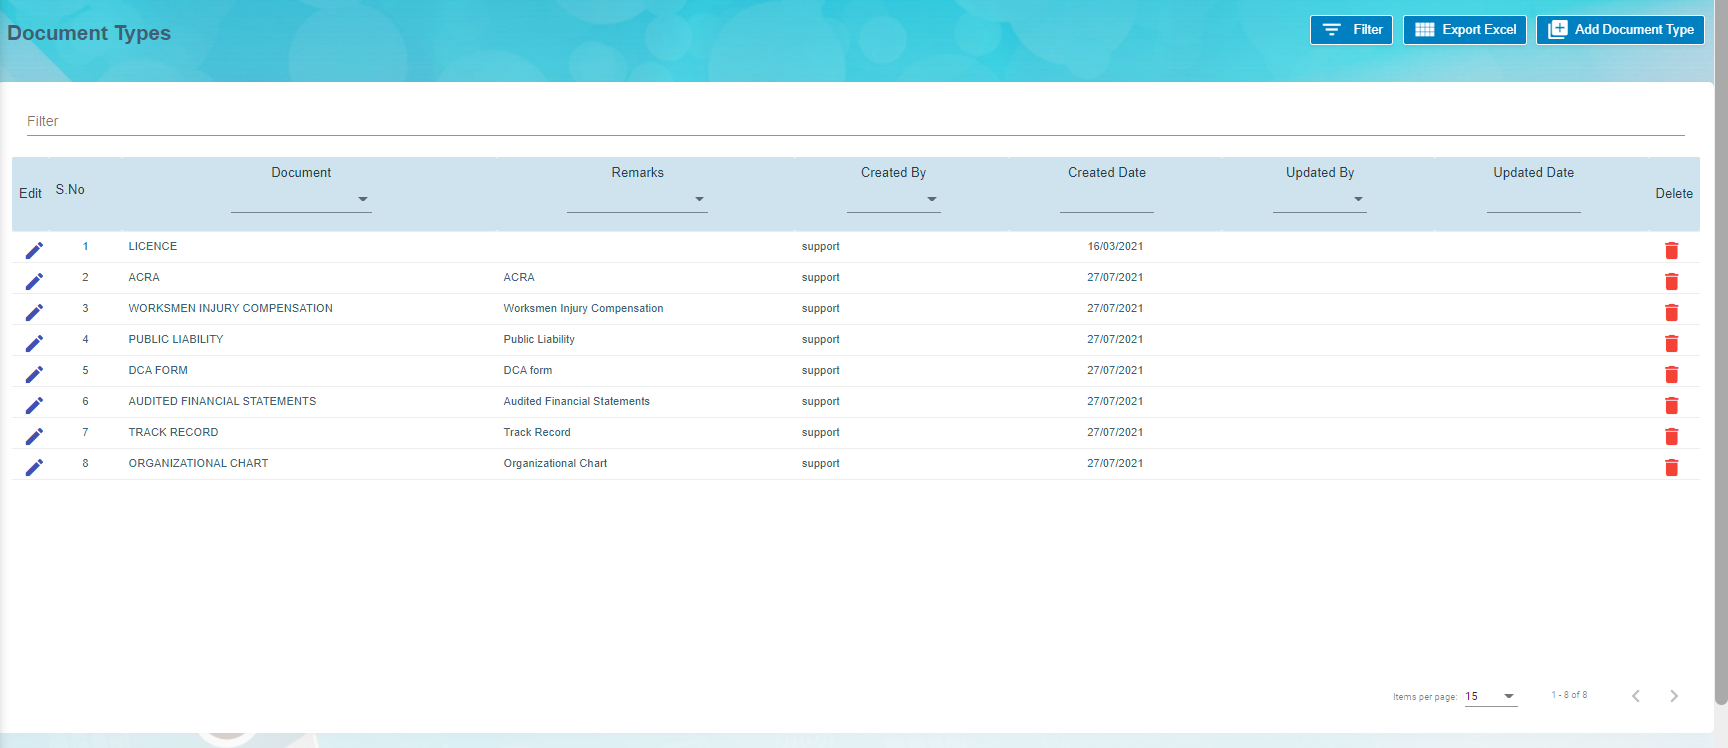Click pencil icon for WORKSMEN INJURY COMPENSATION

coord(34,312)
